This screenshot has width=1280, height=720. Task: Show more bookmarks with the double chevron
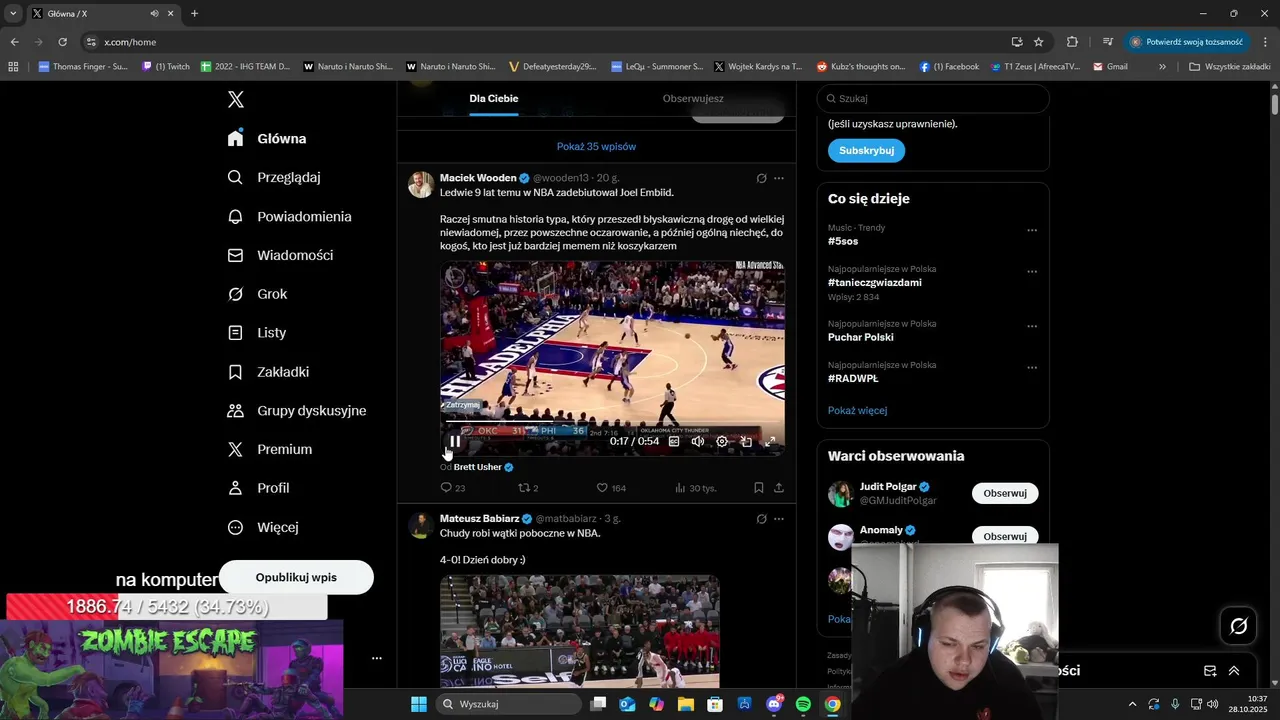click(1162, 67)
